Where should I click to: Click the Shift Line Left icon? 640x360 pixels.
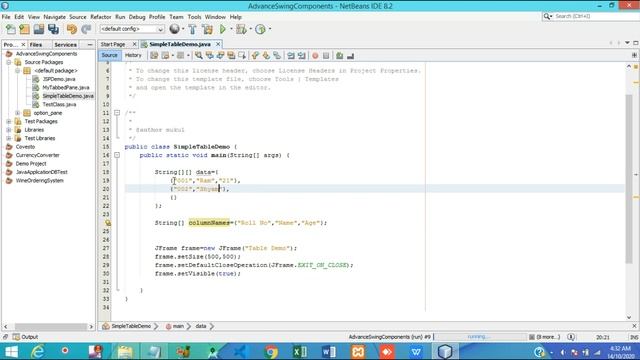pyautogui.click(x=291, y=56)
